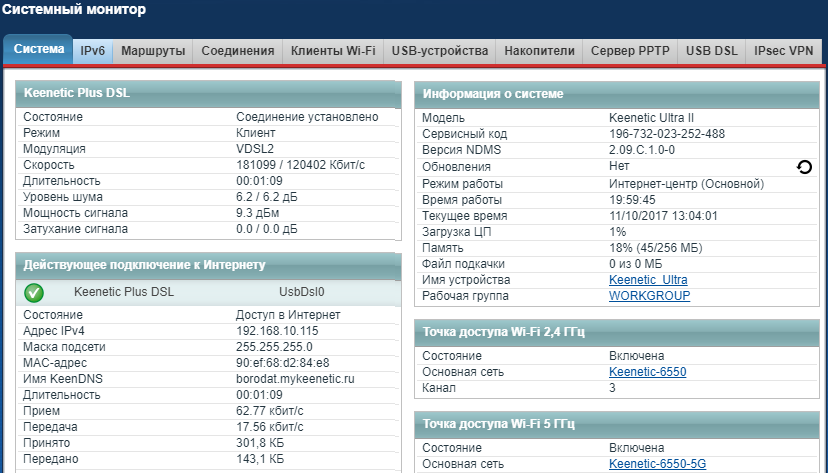Image resolution: width=828 pixels, height=473 pixels.
Task: Open the Keenetic-6550 network link
Action: click(x=647, y=372)
